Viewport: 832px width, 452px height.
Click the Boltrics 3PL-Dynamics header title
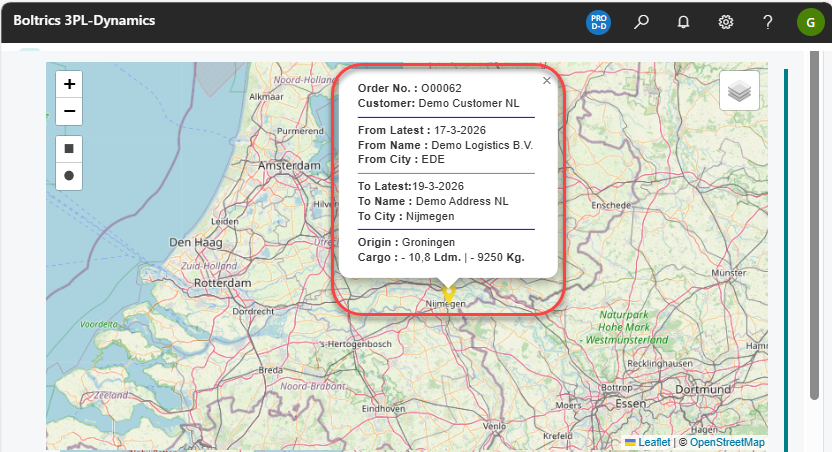click(84, 21)
